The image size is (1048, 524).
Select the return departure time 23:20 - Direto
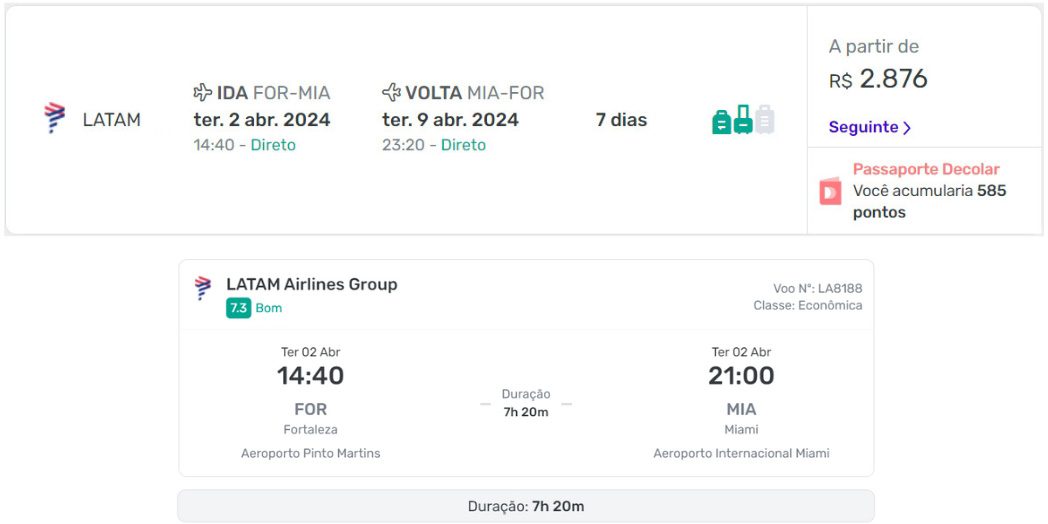click(434, 145)
